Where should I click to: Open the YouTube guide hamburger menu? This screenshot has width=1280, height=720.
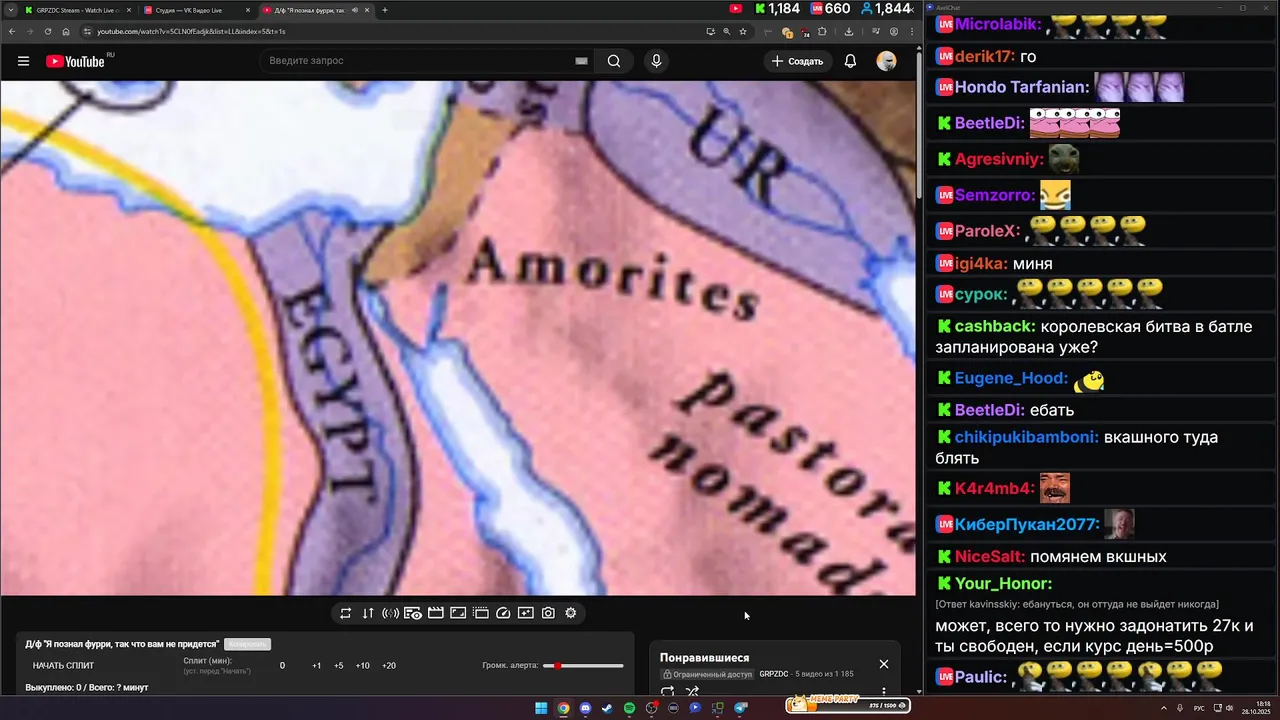pyautogui.click(x=23, y=61)
